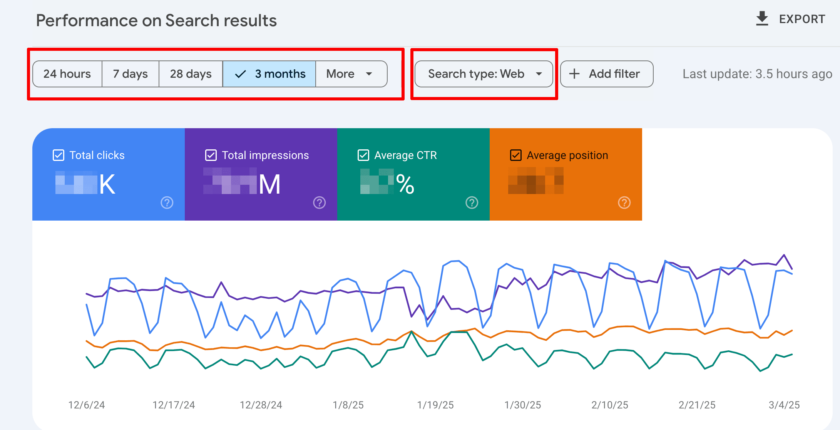Click the 1/19/25 date on chart axis
Viewport: 840px width, 430px height.
coord(437,405)
